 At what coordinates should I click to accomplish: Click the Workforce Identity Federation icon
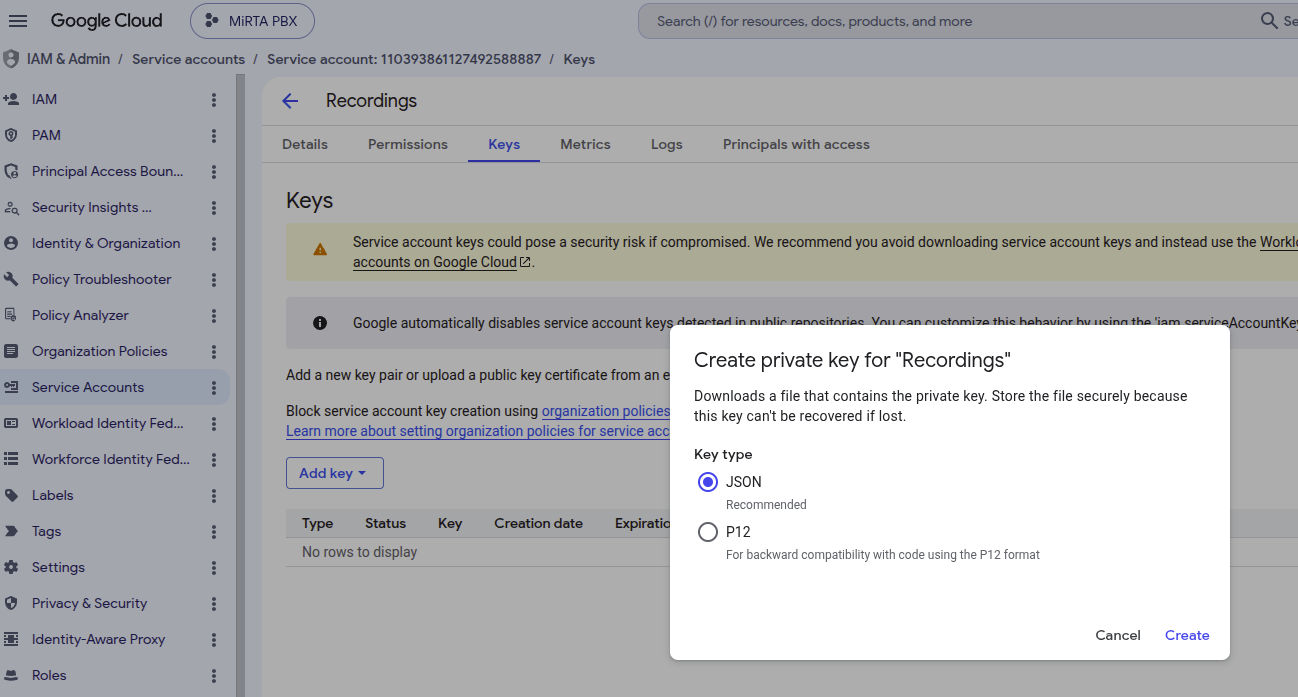pos(11,459)
